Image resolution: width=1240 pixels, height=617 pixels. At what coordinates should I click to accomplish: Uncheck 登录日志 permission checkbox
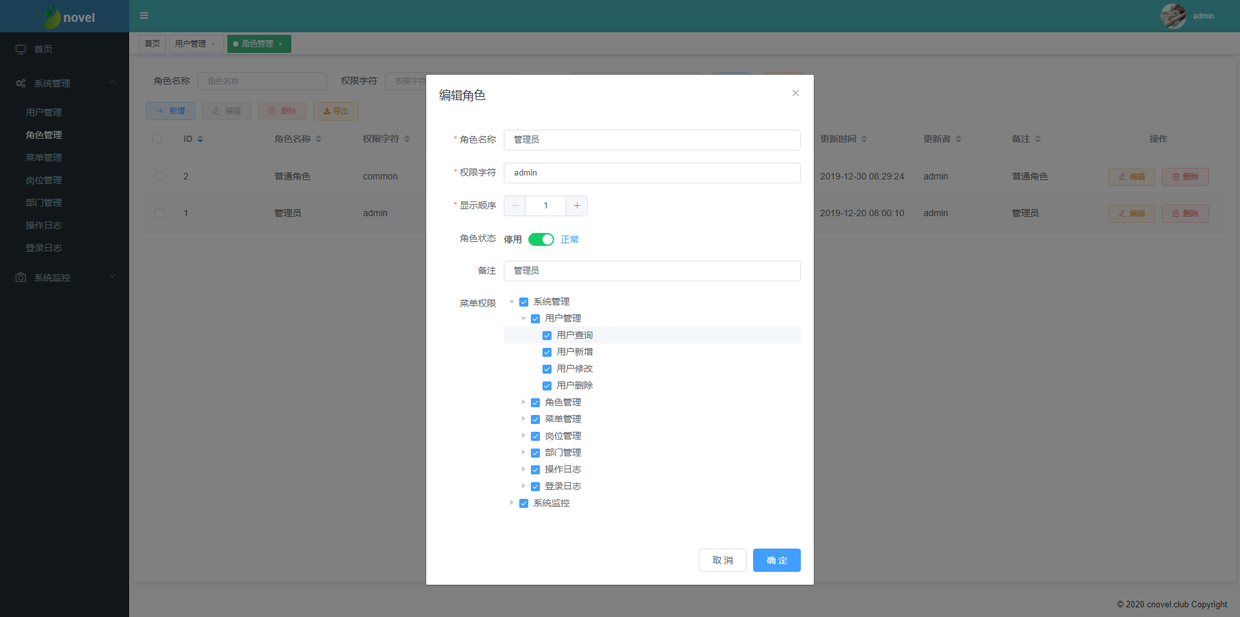535,487
